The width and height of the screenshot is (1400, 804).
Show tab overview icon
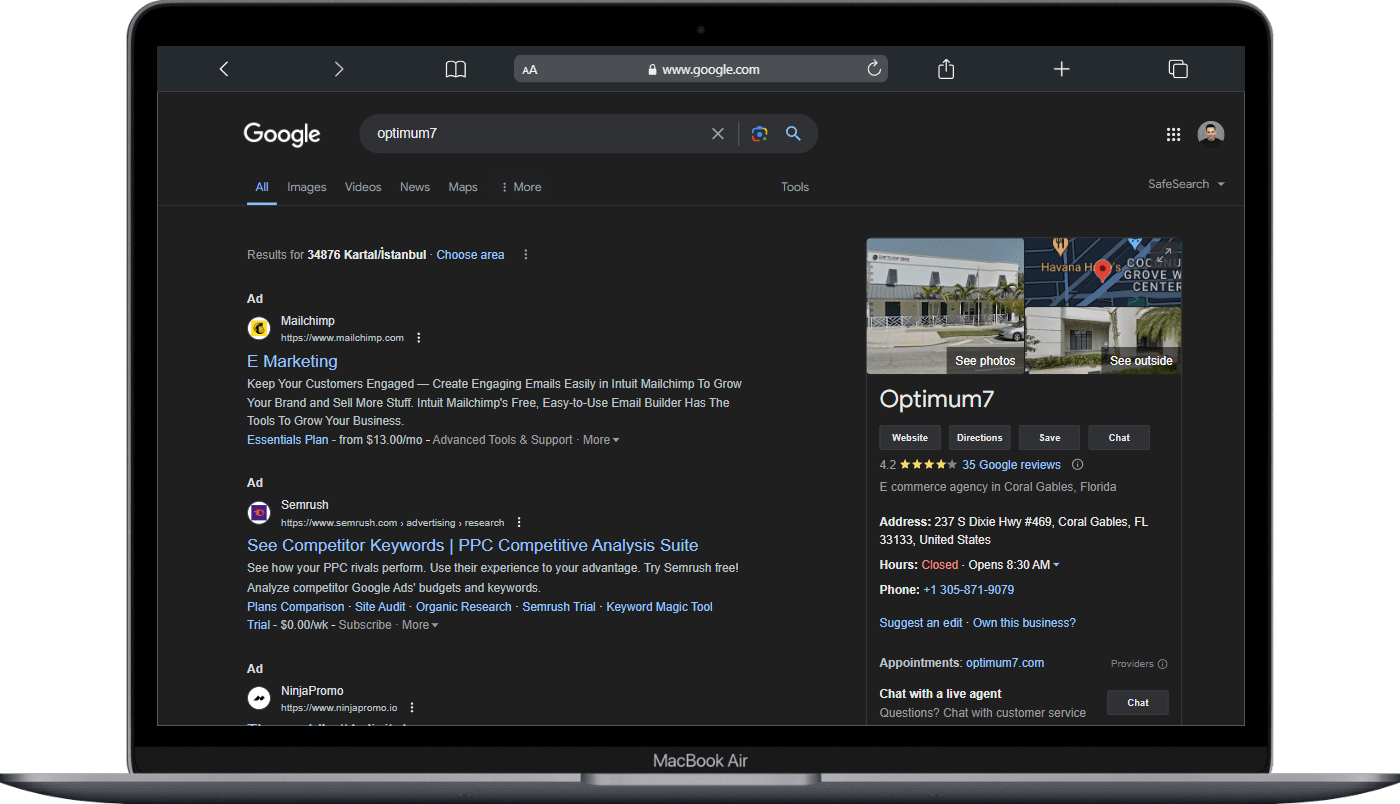(x=1178, y=69)
